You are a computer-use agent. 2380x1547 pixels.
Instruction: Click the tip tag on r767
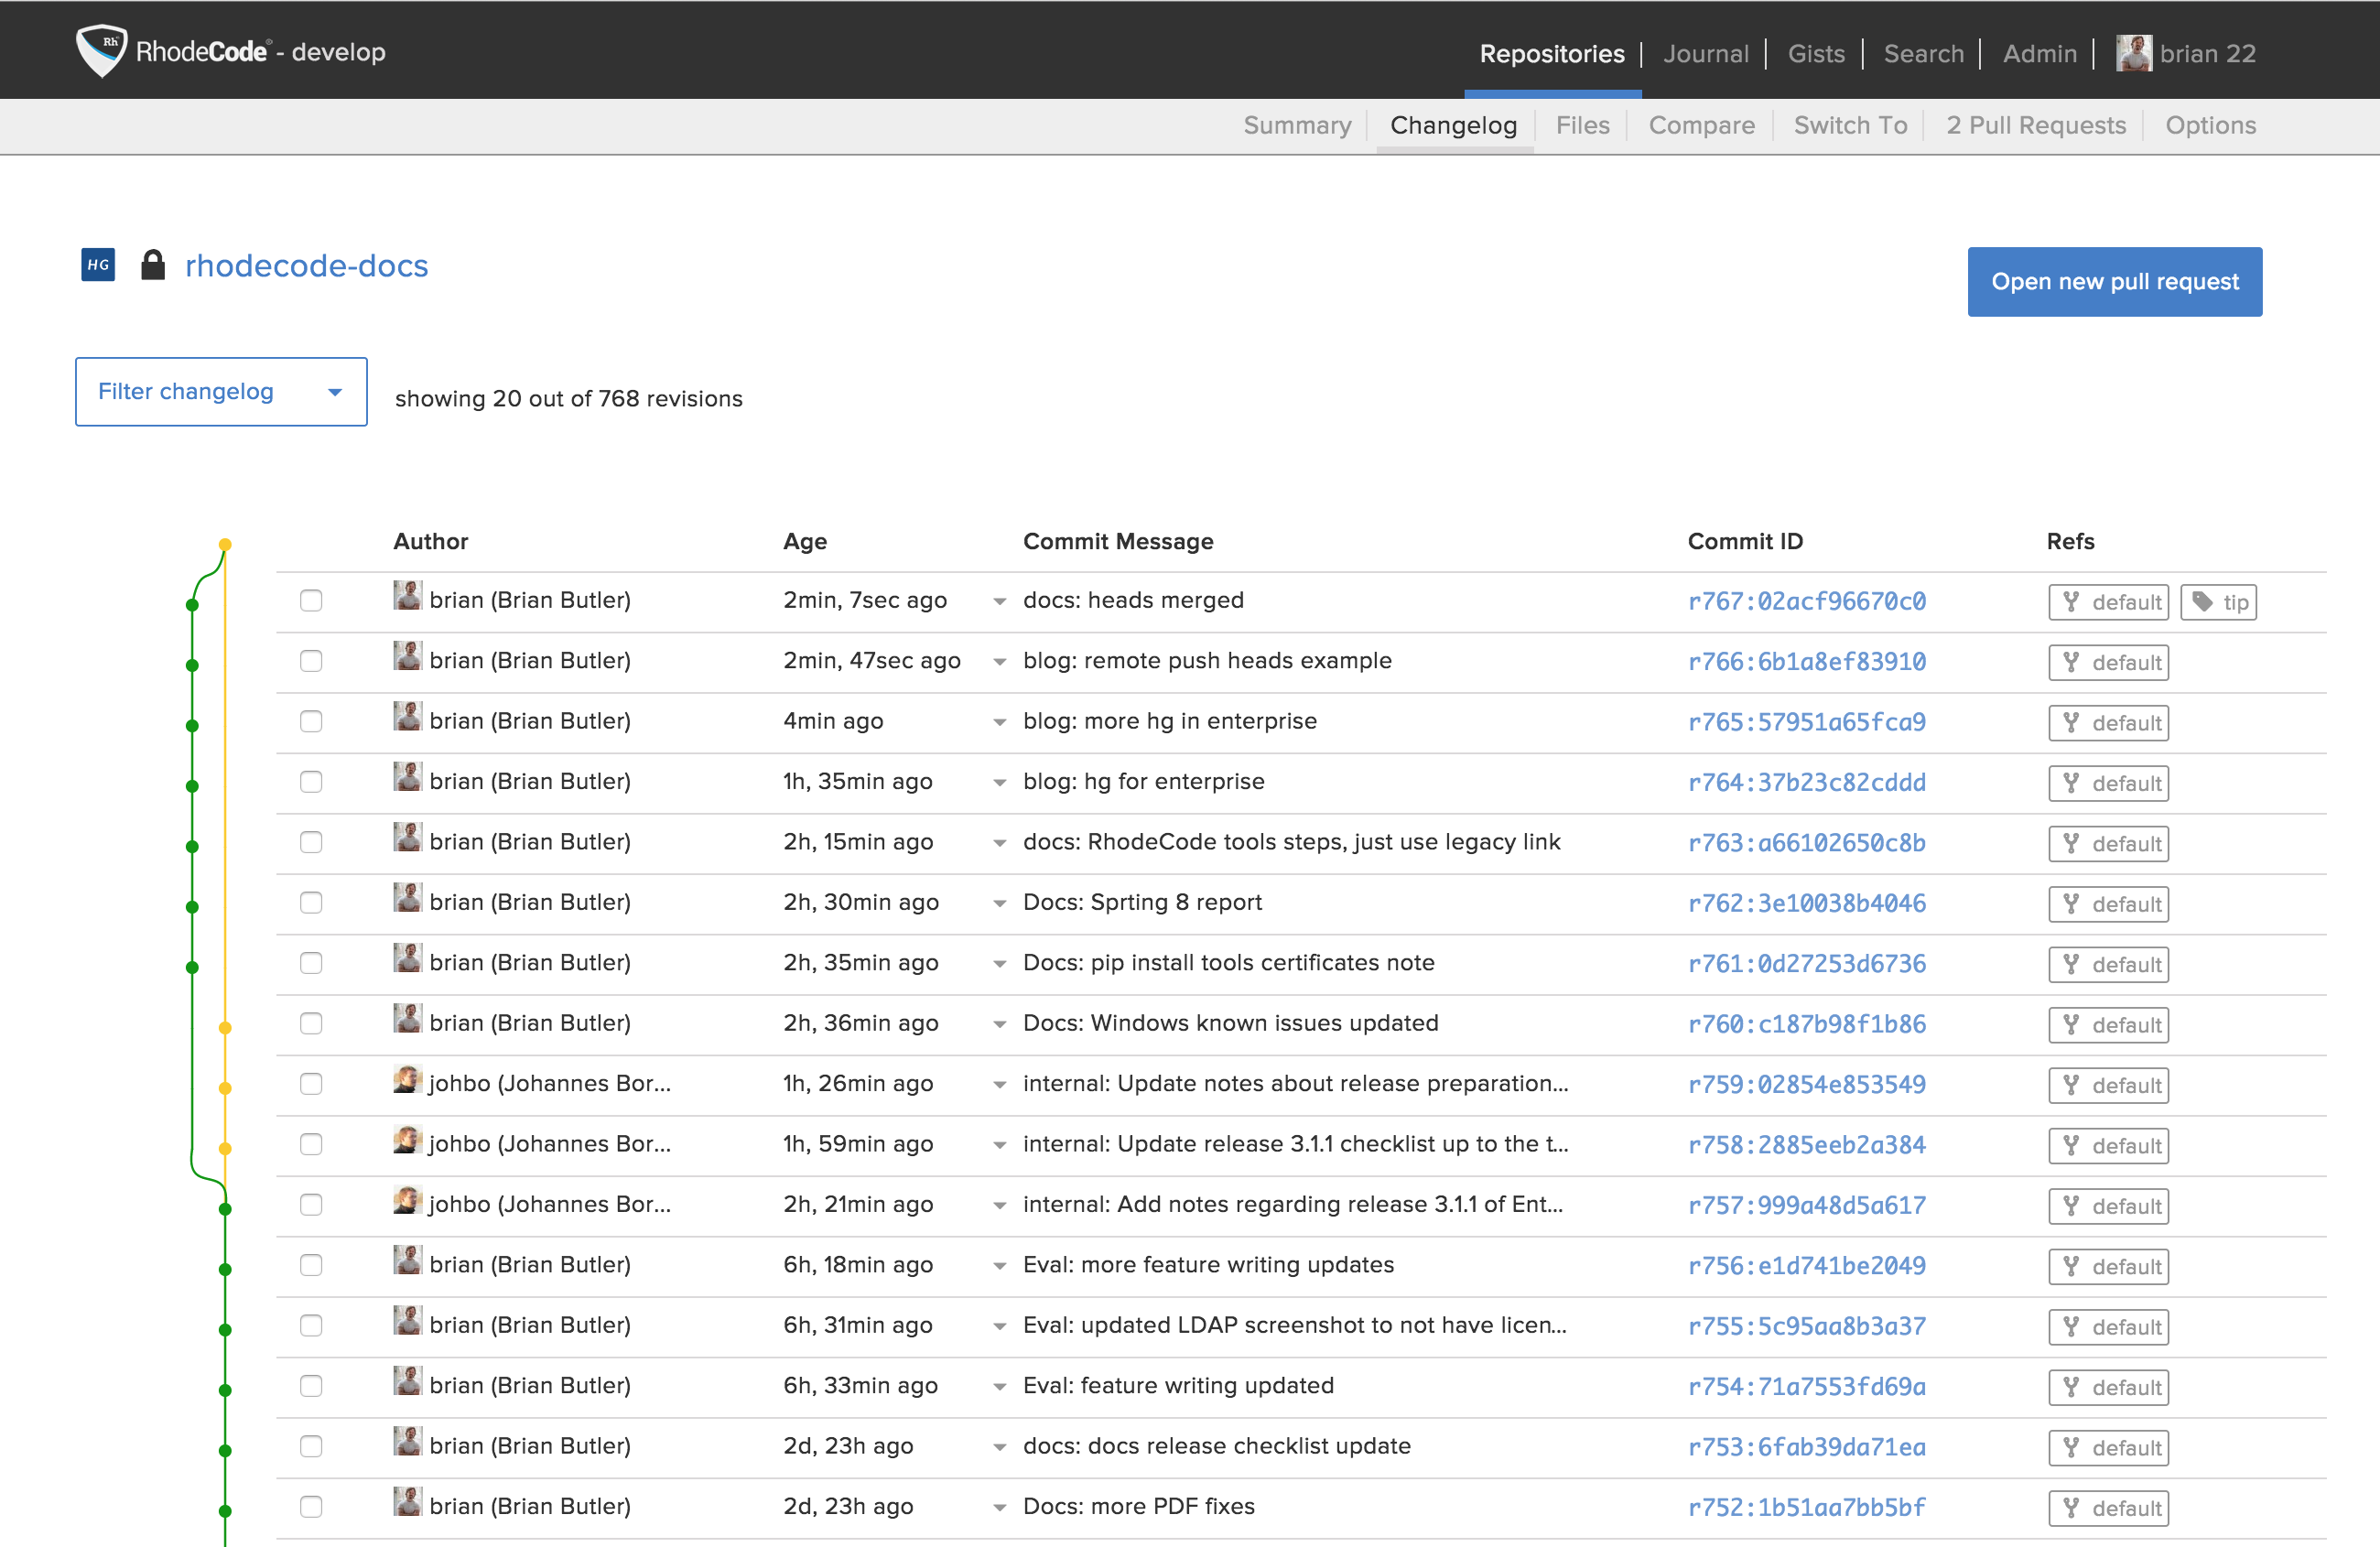[x=2219, y=602]
